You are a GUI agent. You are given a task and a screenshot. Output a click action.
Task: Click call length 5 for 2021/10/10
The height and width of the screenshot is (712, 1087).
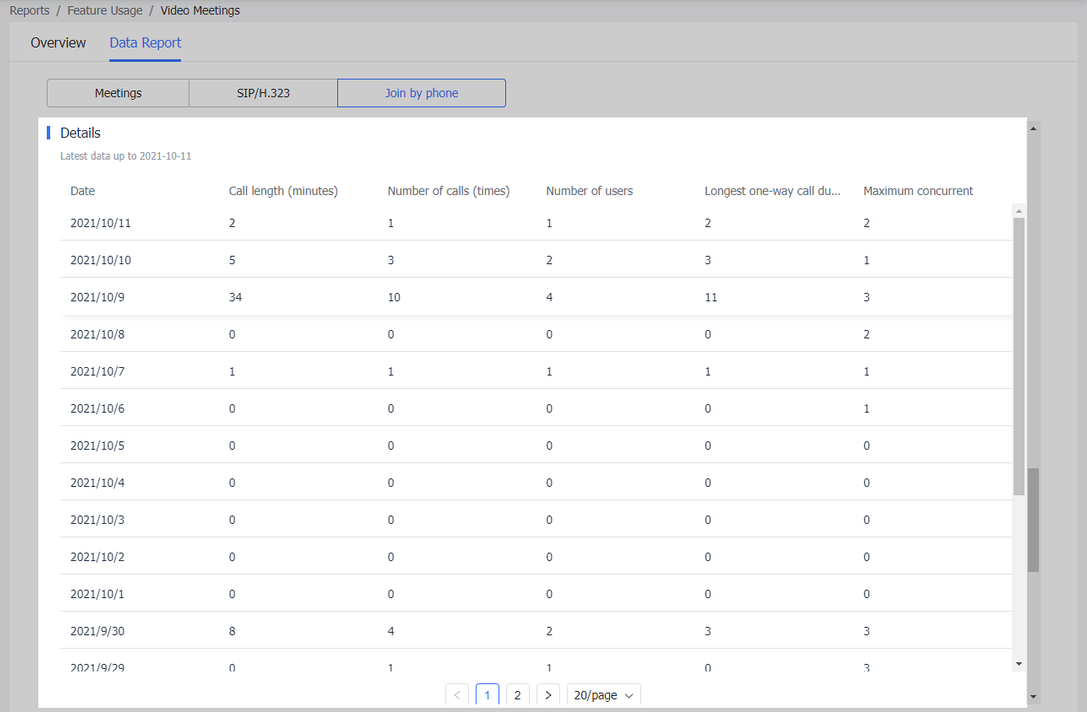tap(232, 260)
